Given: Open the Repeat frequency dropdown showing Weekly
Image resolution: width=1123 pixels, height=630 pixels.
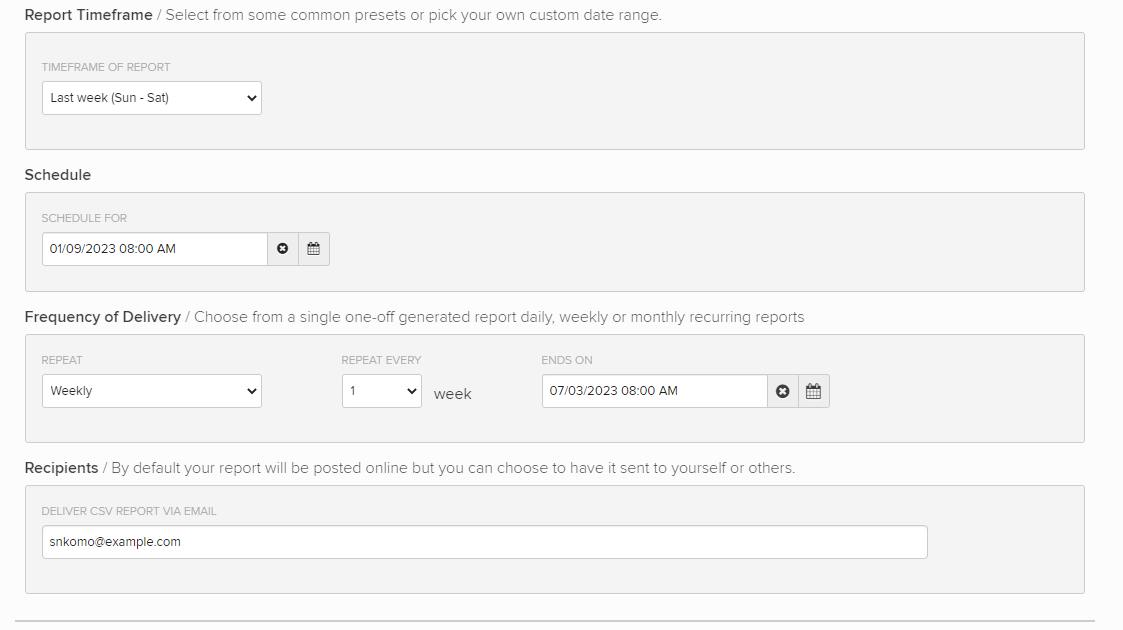Looking at the screenshot, I should pos(151,390).
